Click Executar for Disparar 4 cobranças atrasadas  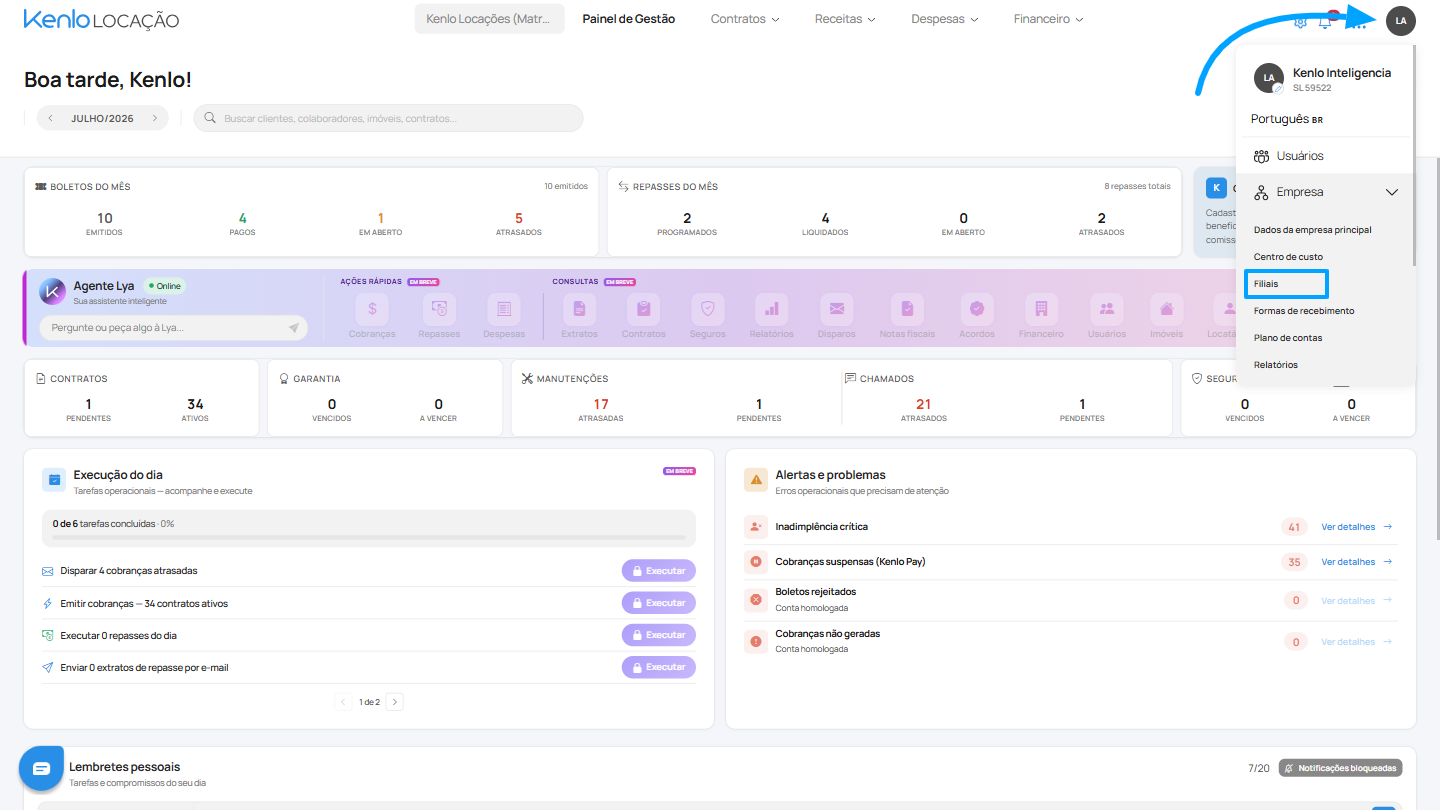658,571
